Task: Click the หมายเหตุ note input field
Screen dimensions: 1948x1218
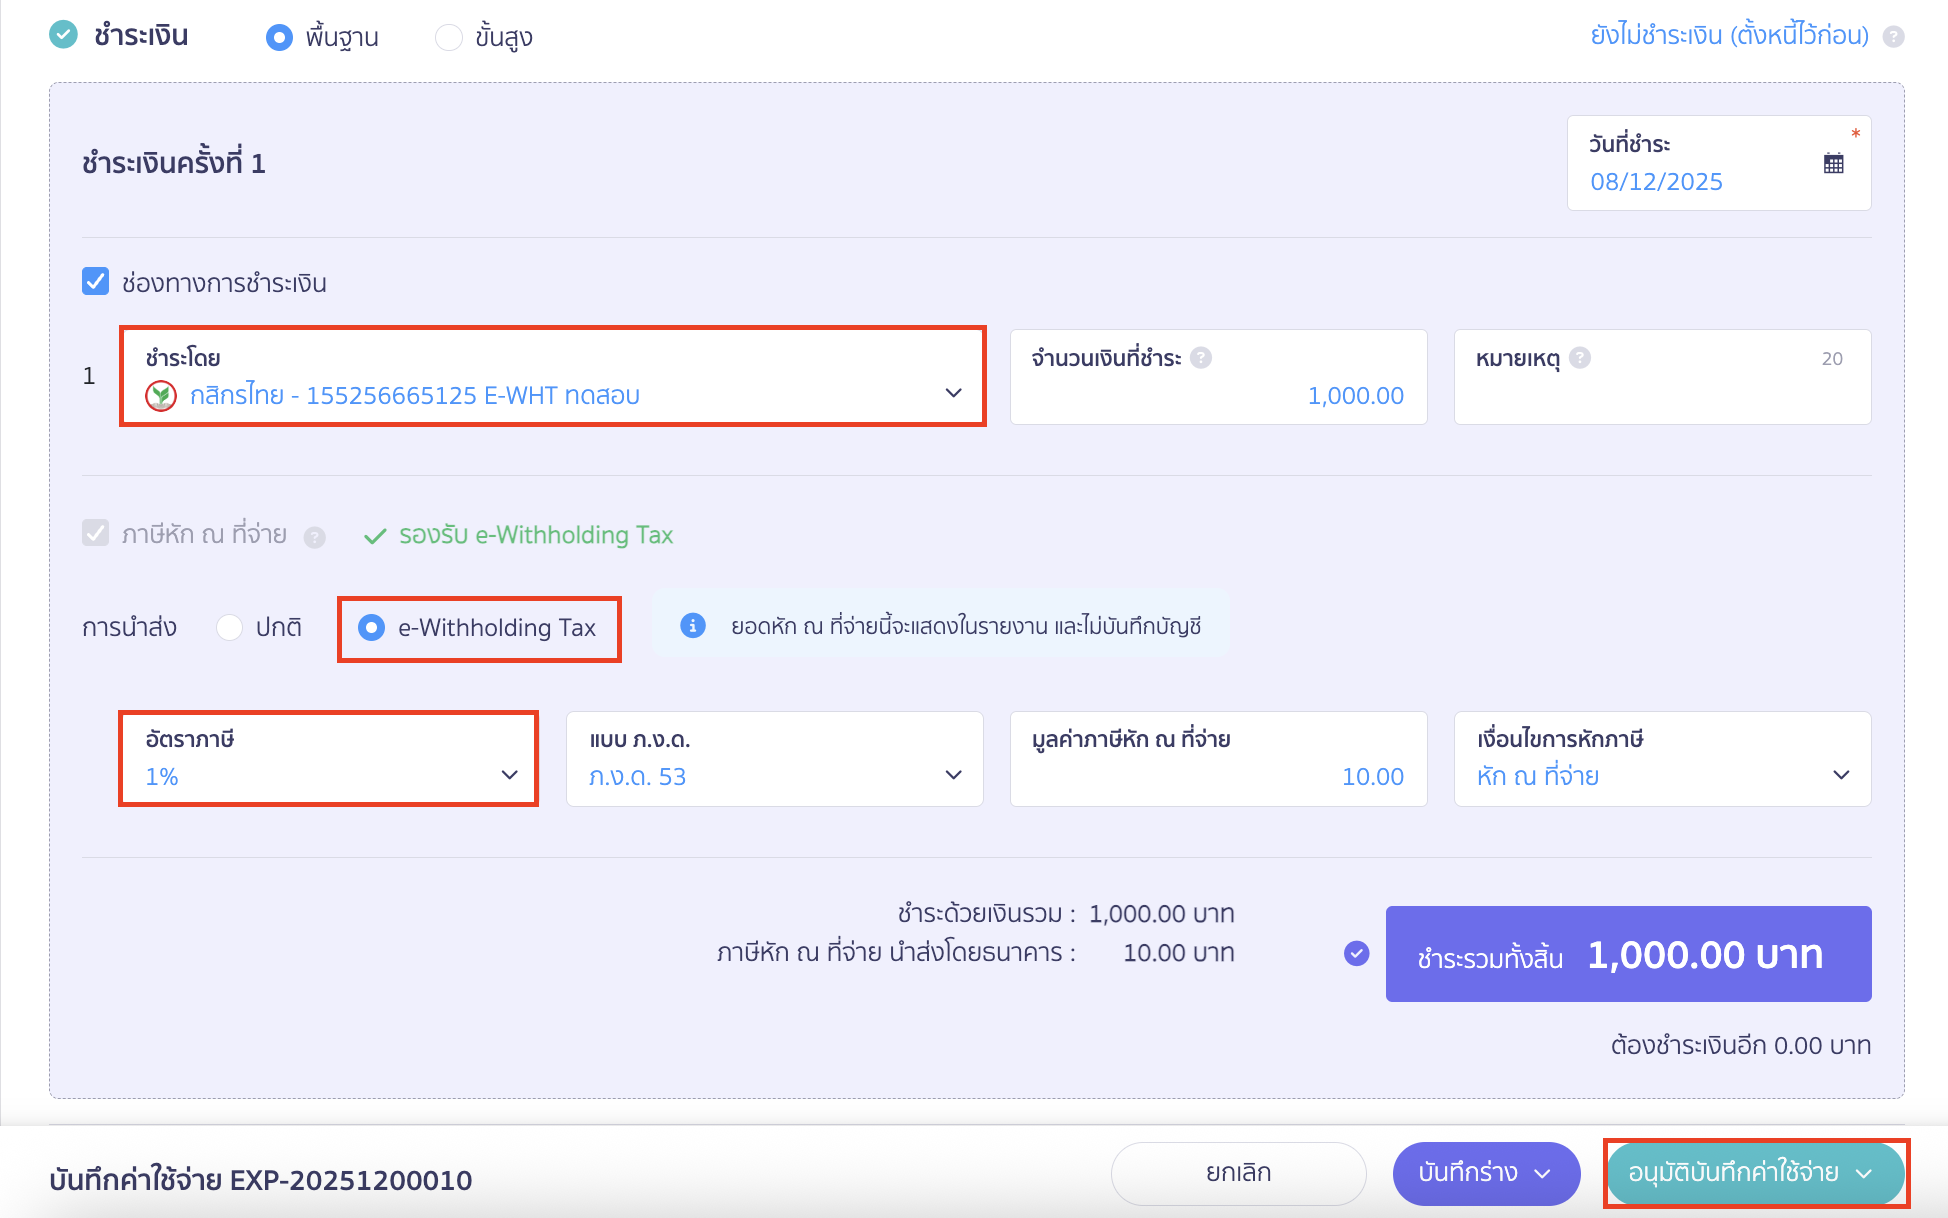Action: (1661, 394)
